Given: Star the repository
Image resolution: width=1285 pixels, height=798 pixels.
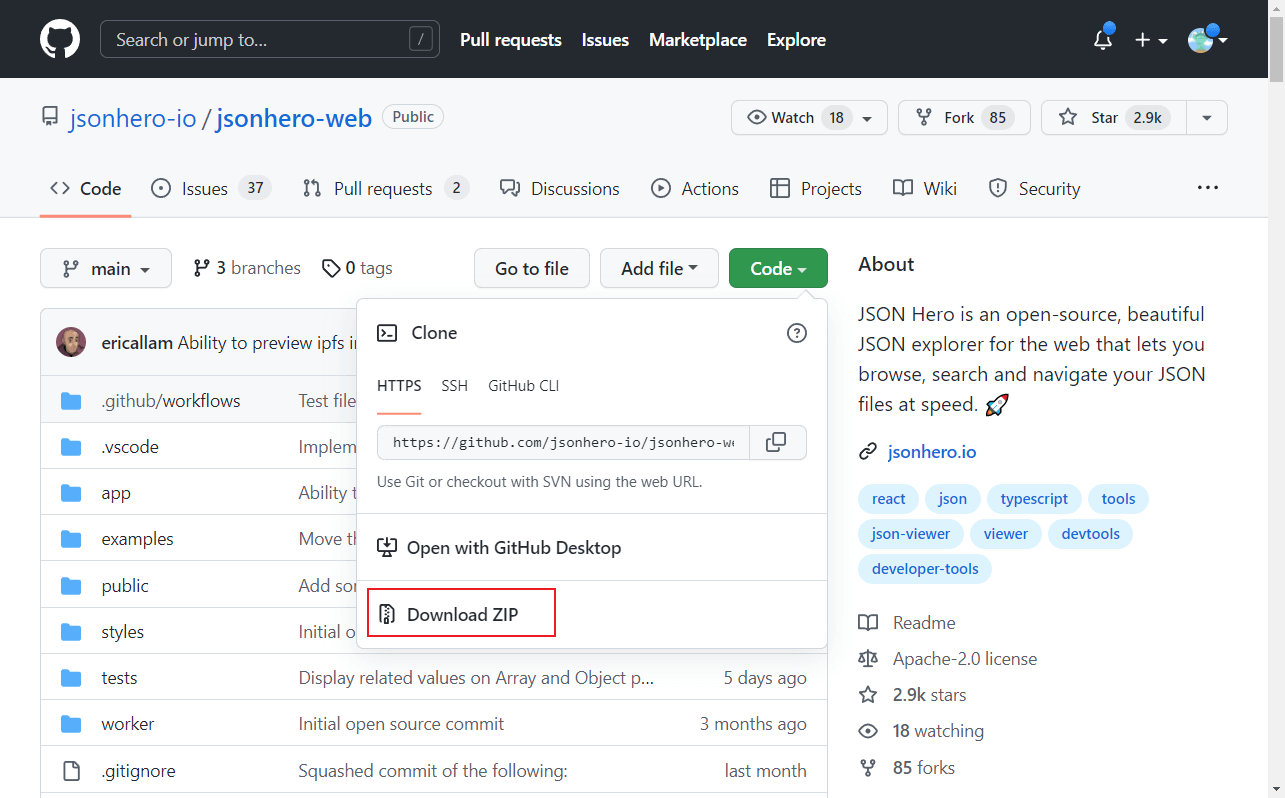Looking at the screenshot, I should (1113, 118).
